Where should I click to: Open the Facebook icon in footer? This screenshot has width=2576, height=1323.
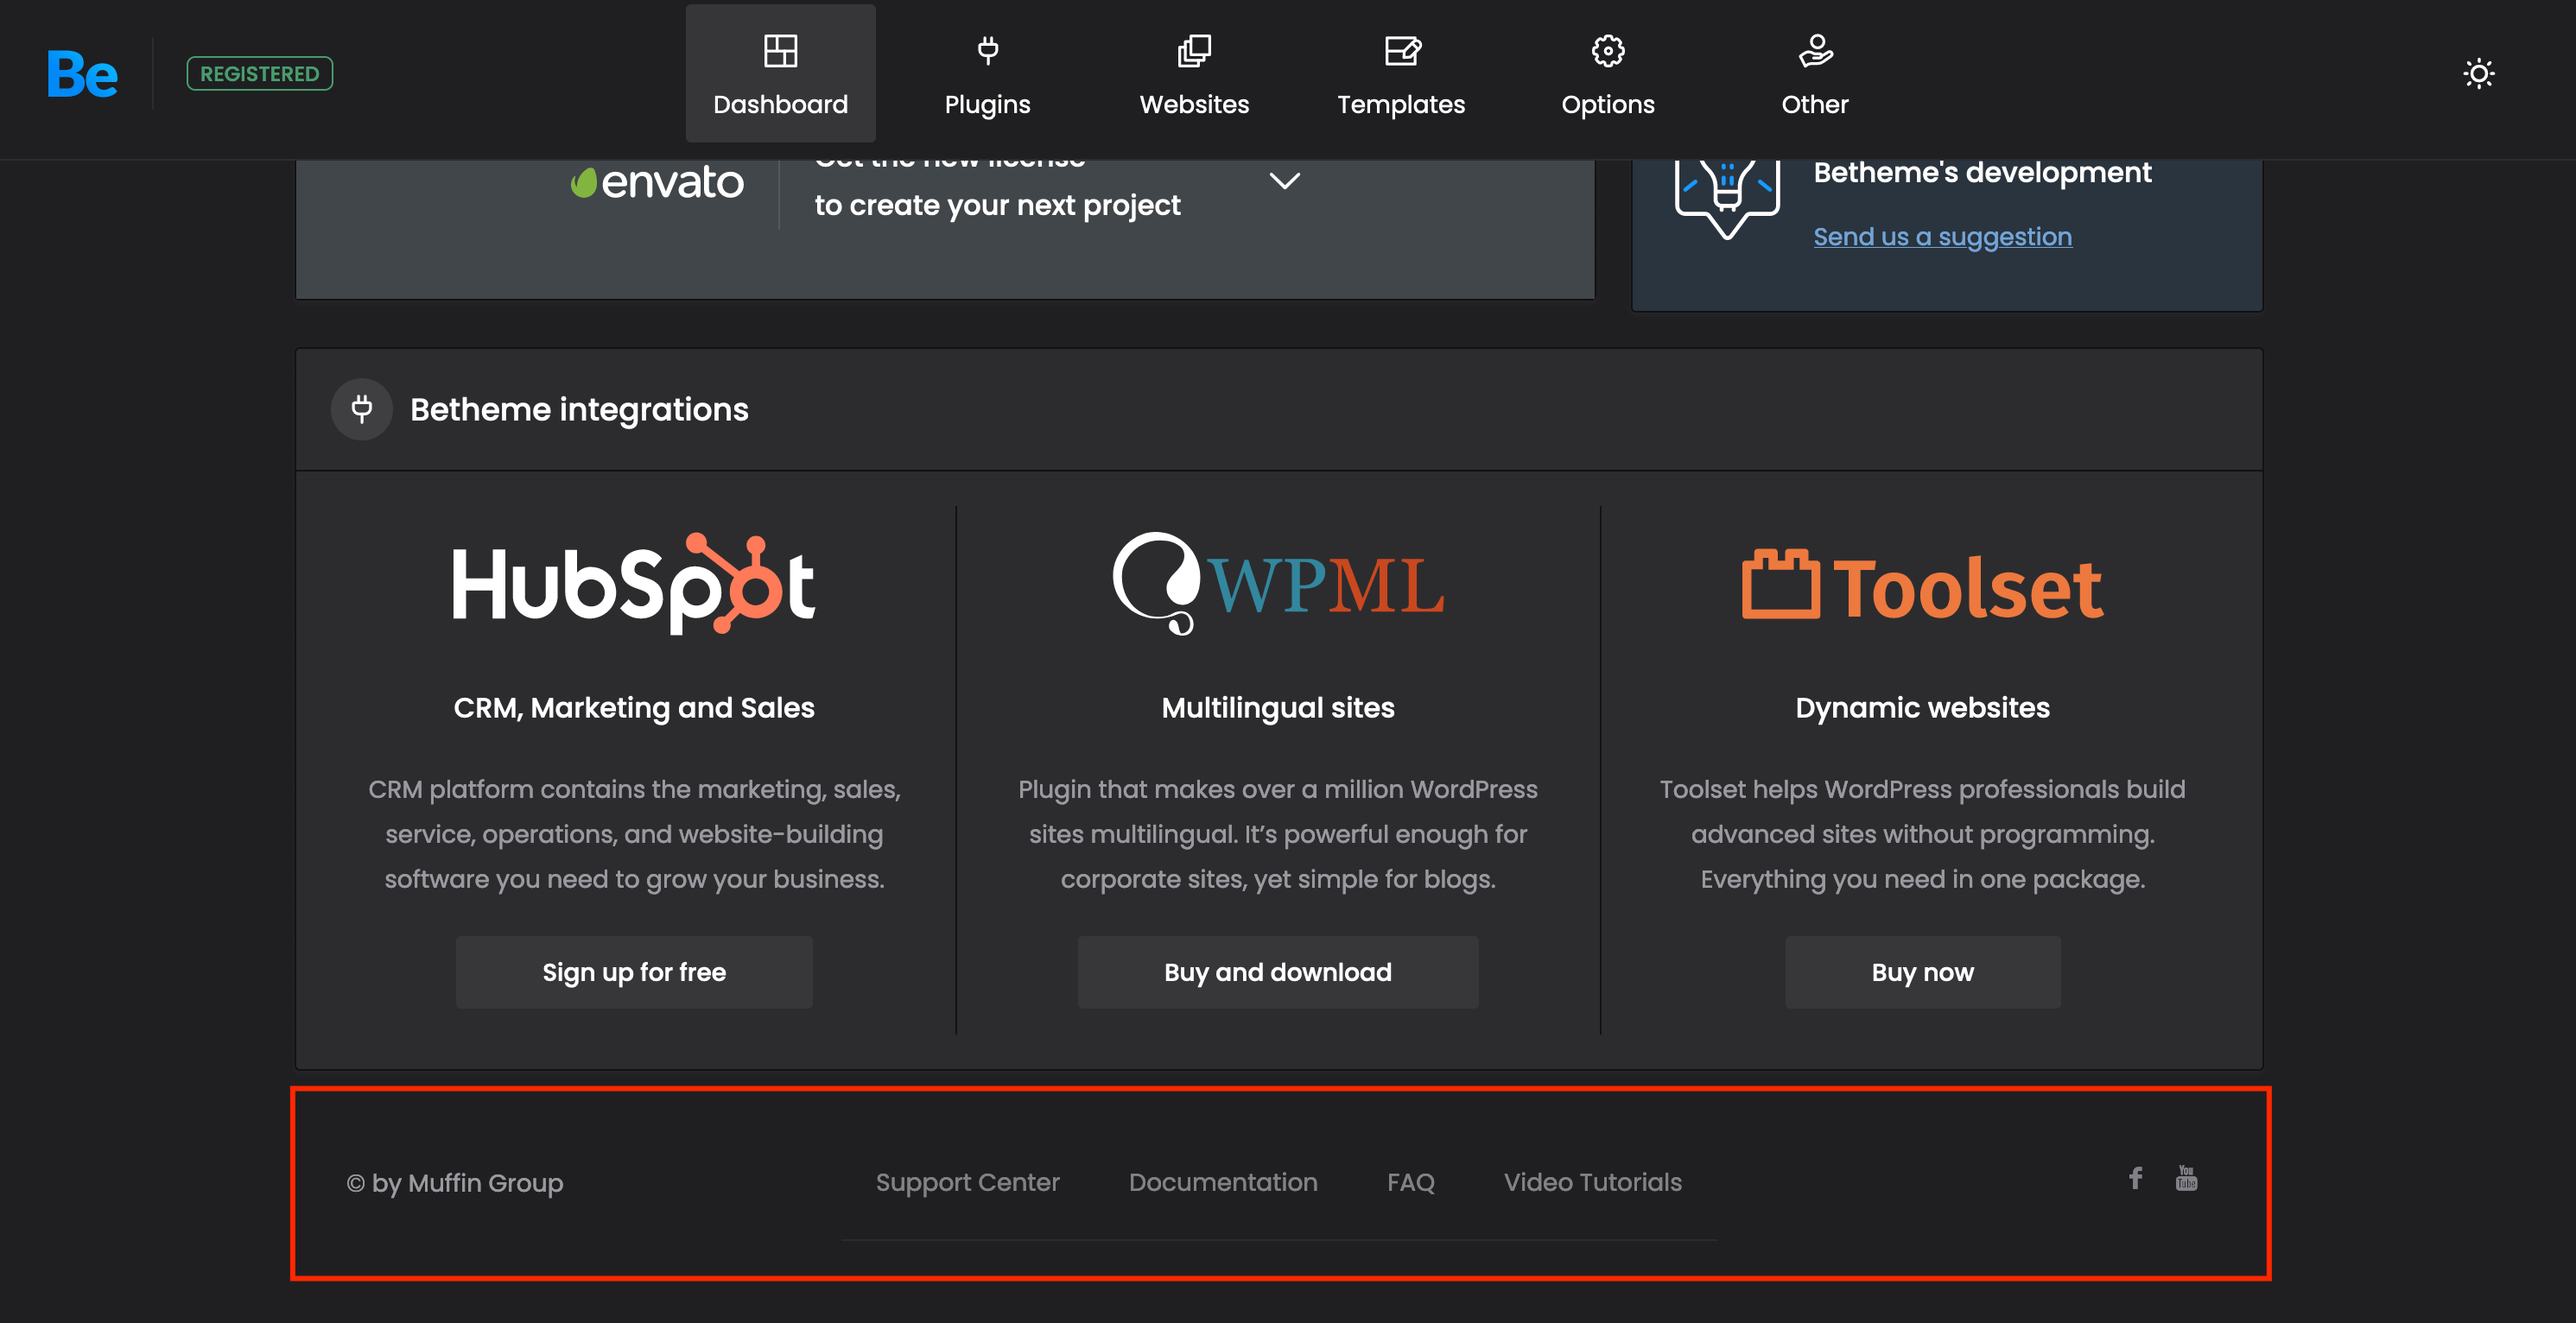pos(2135,1178)
